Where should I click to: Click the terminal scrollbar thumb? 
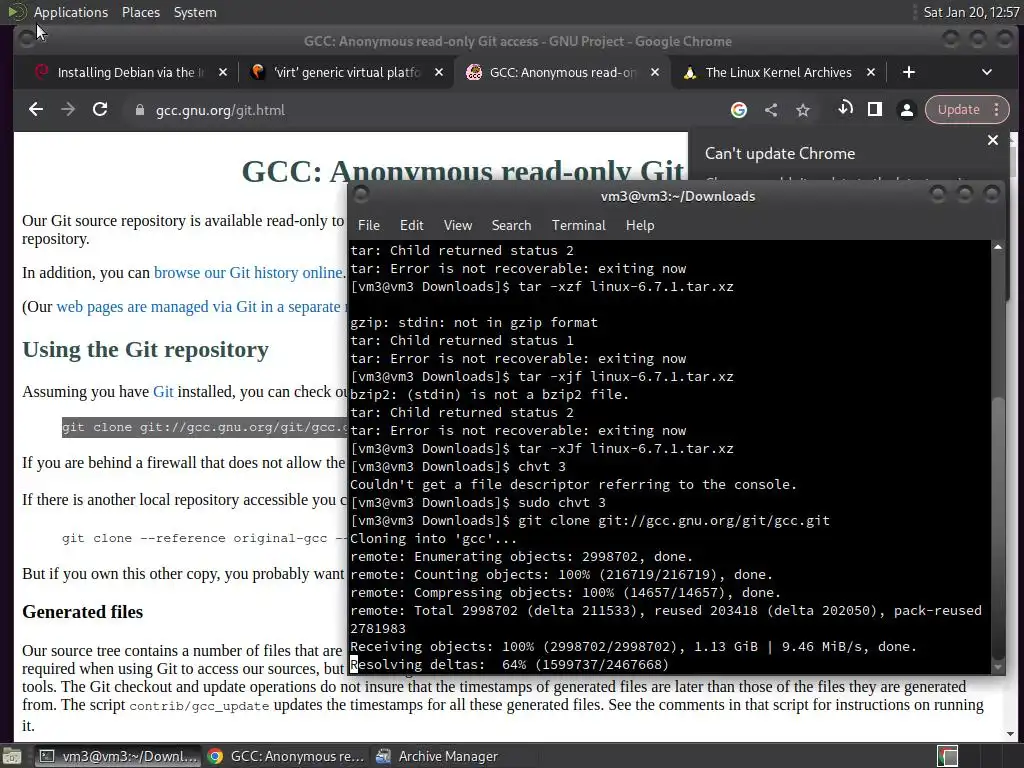point(998,526)
